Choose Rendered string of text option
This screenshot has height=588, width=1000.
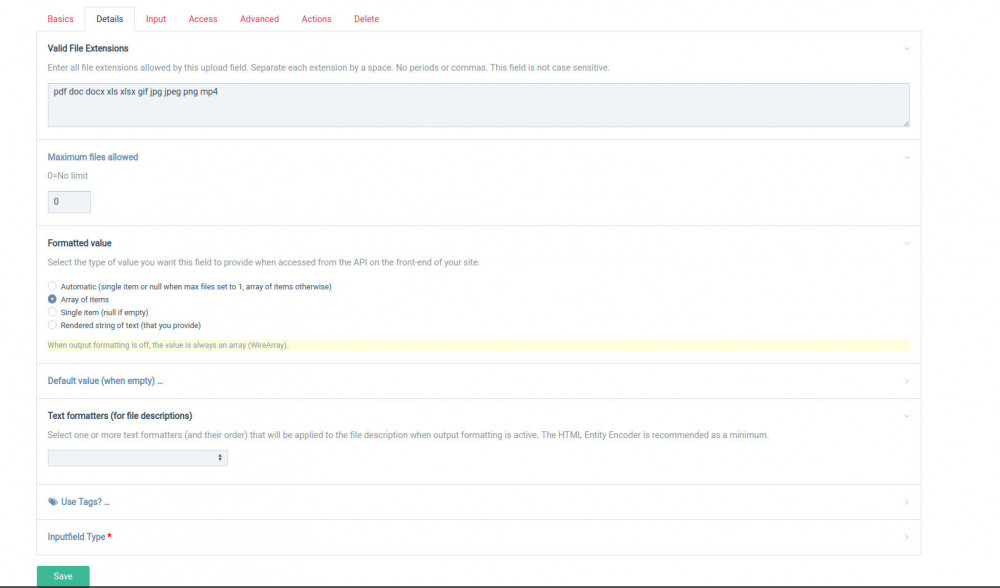pyautogui.click(x=53, y=325)
